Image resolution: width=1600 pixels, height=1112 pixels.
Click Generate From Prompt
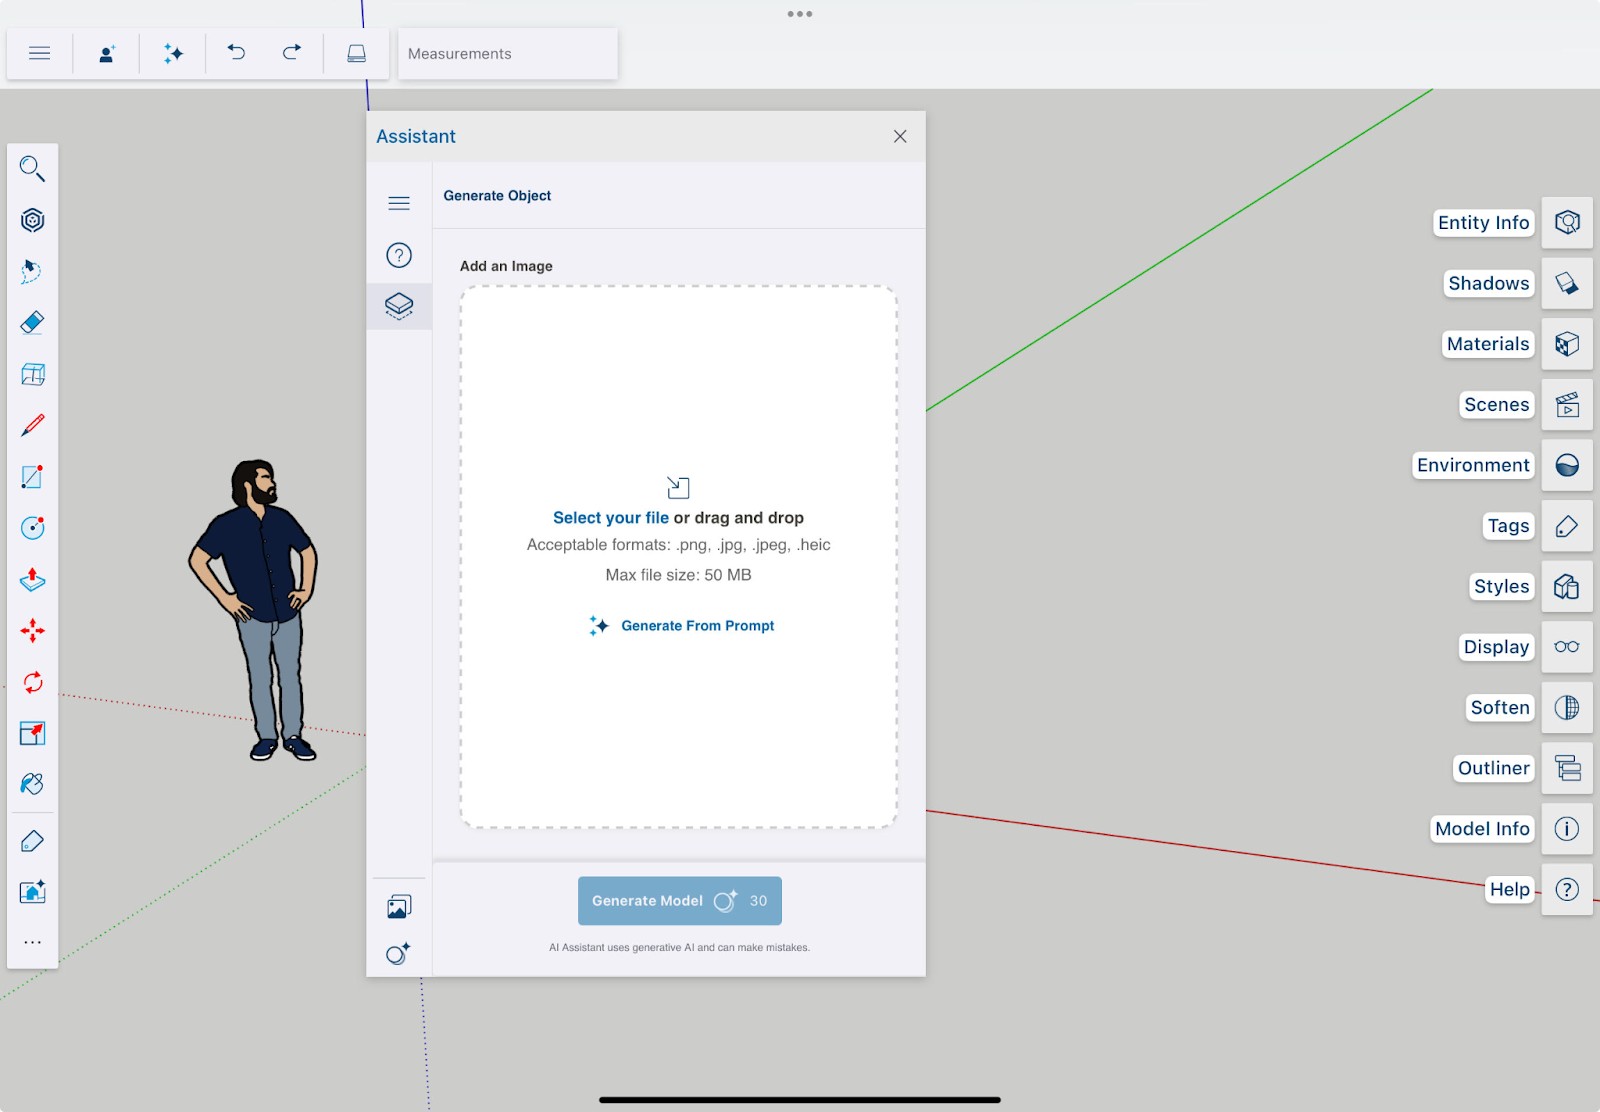coord(697,626)
